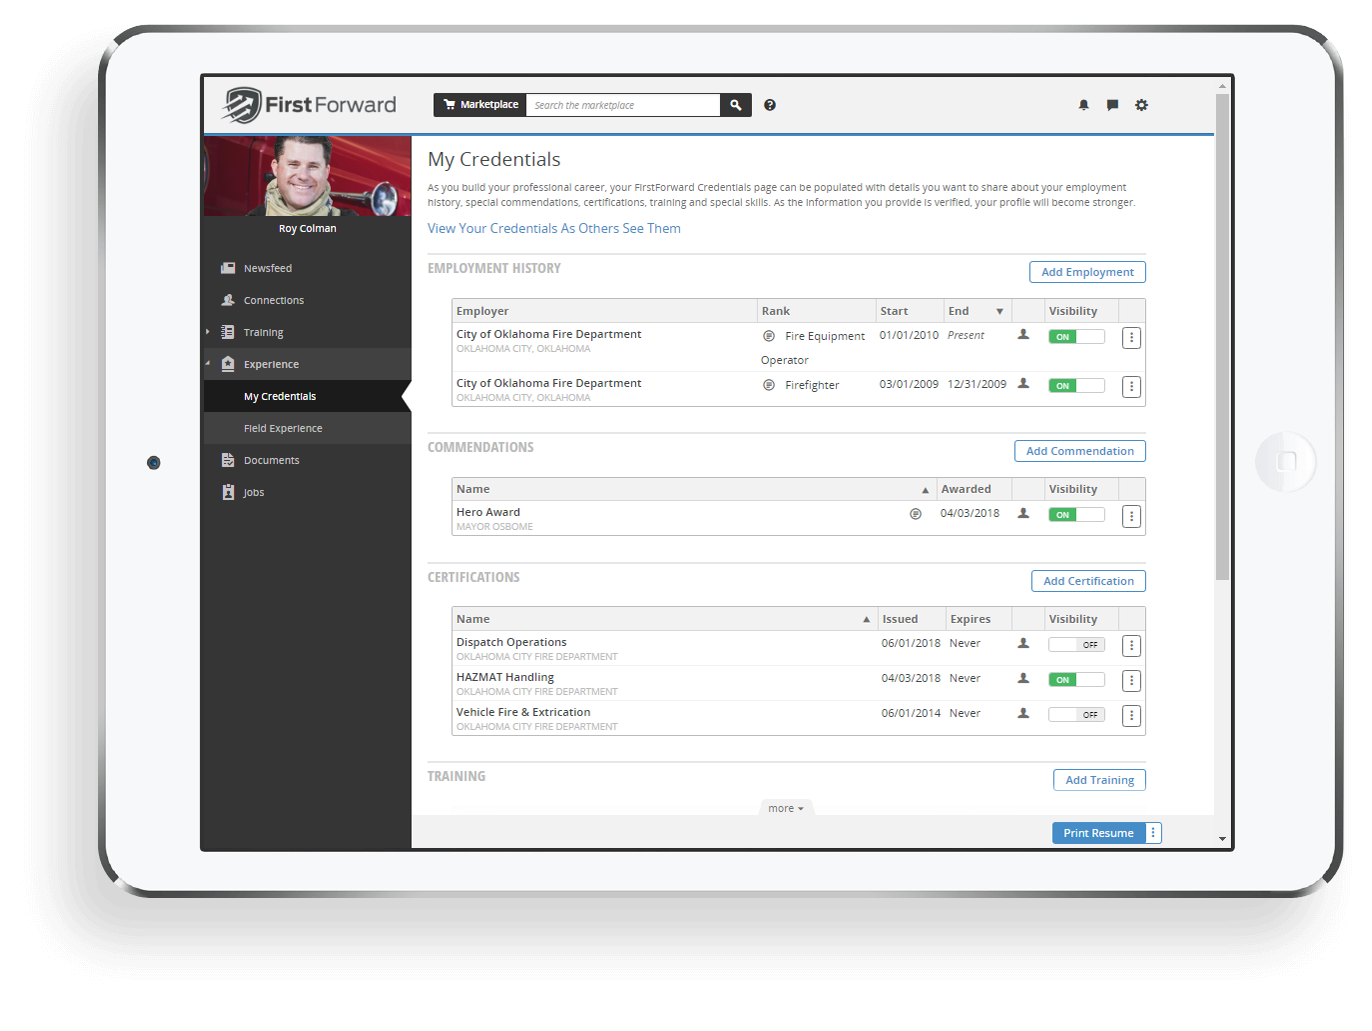Open View Your Credentials As Others See Them
The height and width of the screenshot is (1031, 1372).
tap(554, 228)
